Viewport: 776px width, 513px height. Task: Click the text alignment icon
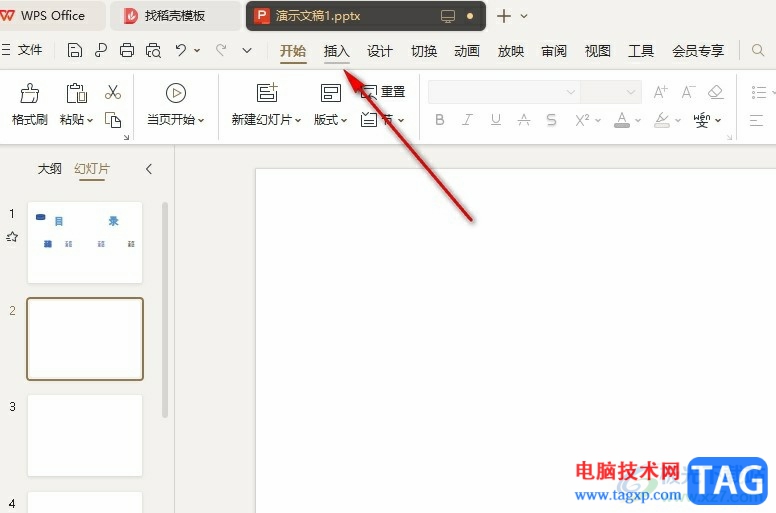pyautogui.click(x=756, y=120)
